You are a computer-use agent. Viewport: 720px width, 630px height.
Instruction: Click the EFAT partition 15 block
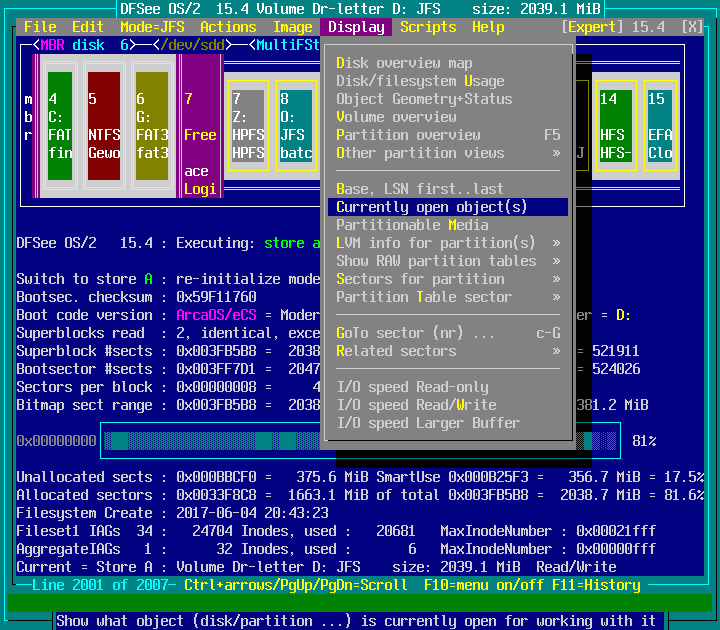[x=660, y=126]
